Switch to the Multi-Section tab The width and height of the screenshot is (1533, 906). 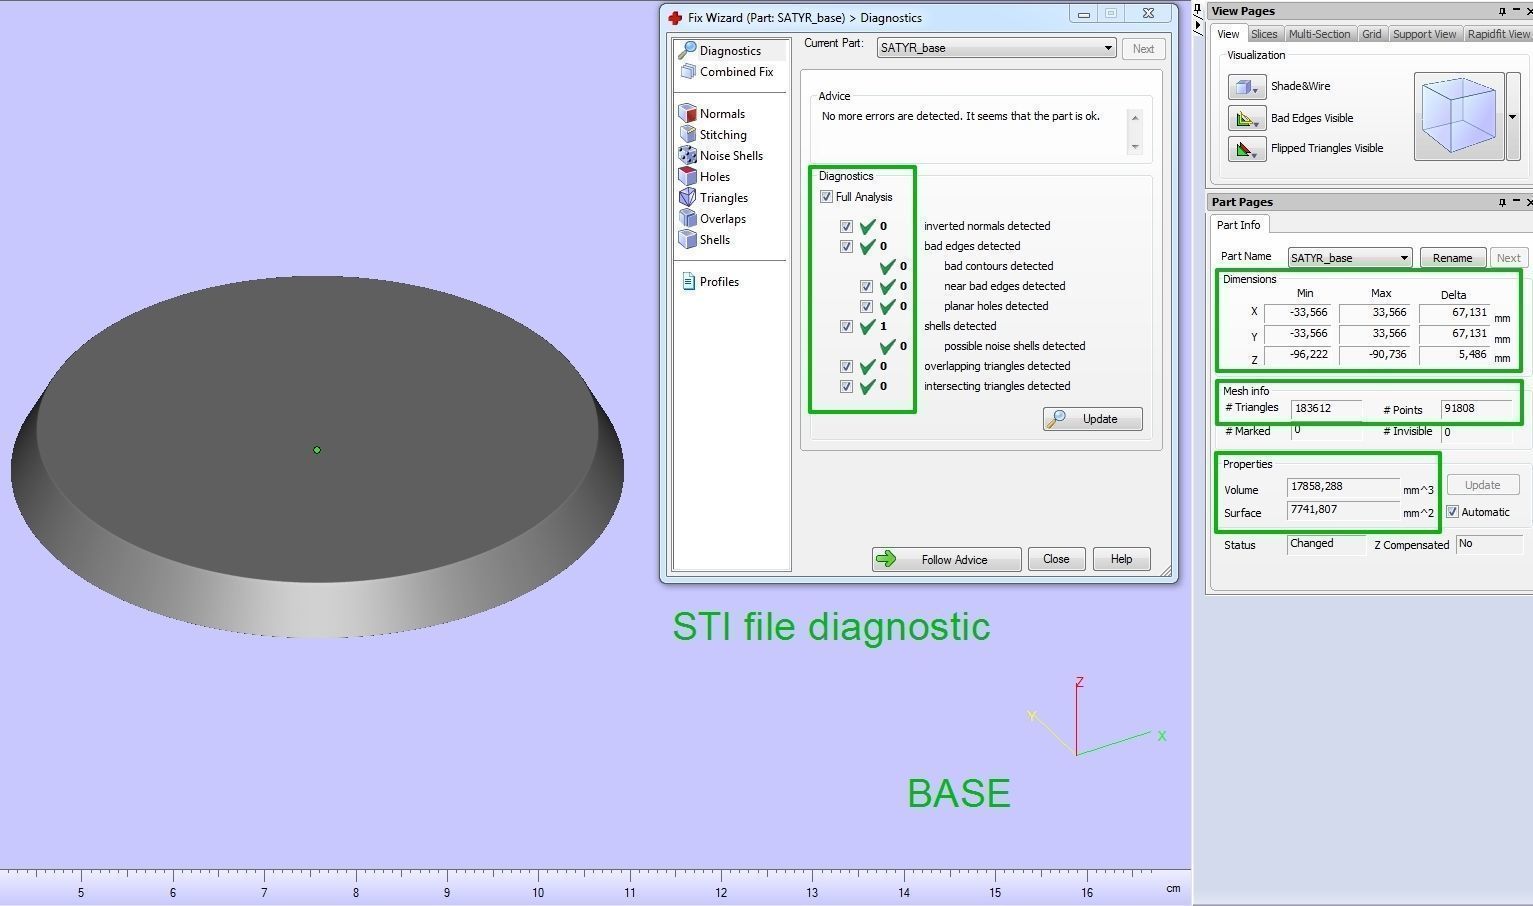[1319, 34]
